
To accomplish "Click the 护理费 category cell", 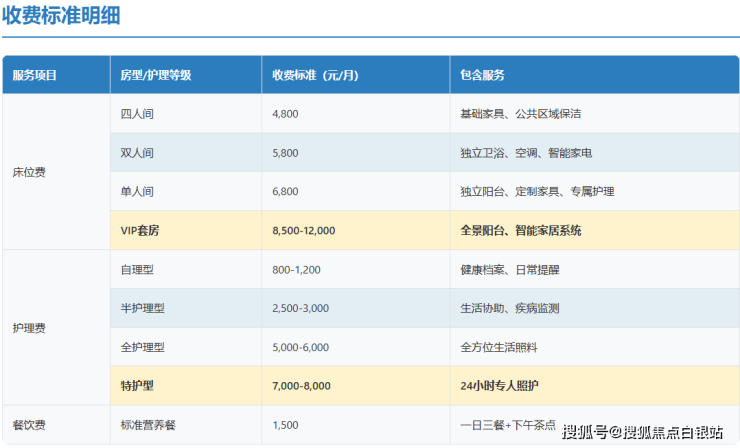I will click(29, 327).
